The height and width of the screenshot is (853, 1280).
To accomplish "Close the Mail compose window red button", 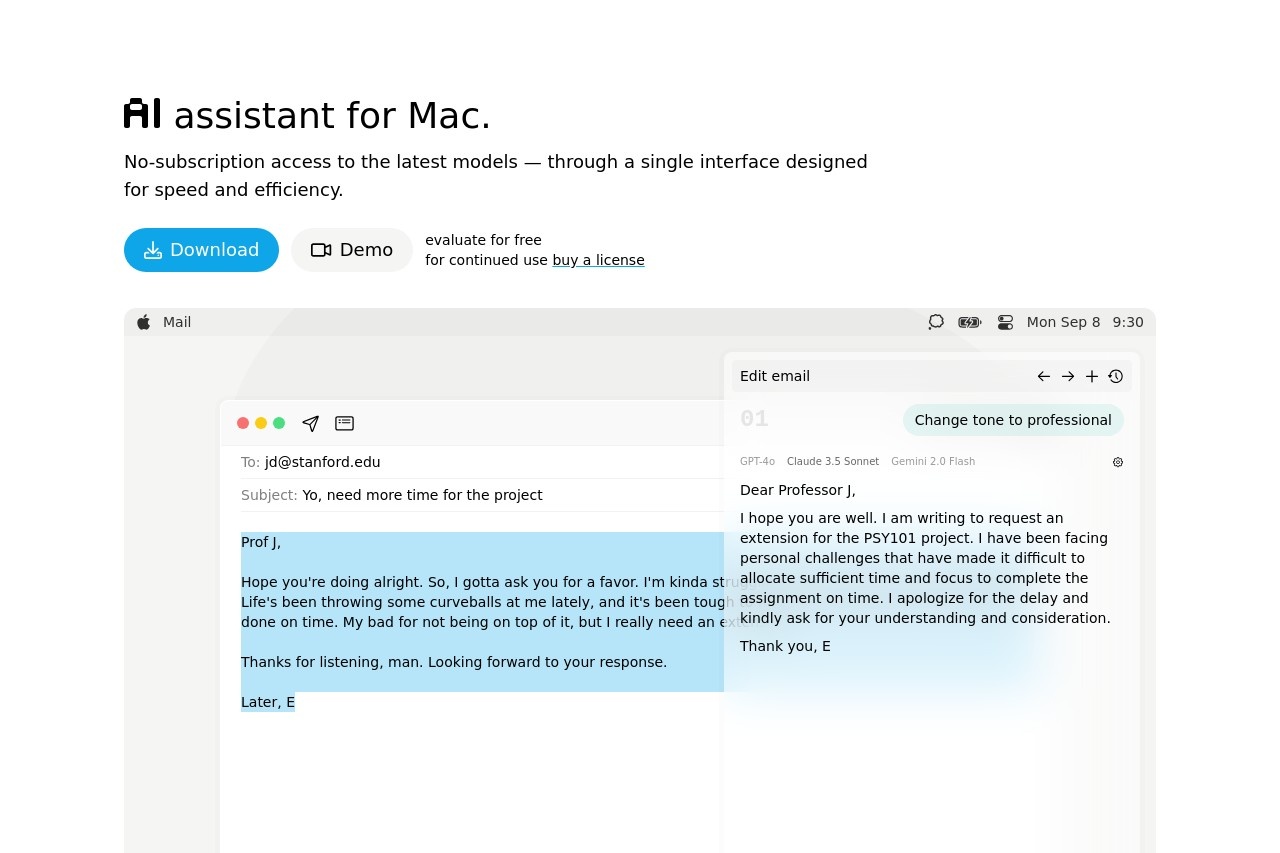I will (243, 423).
